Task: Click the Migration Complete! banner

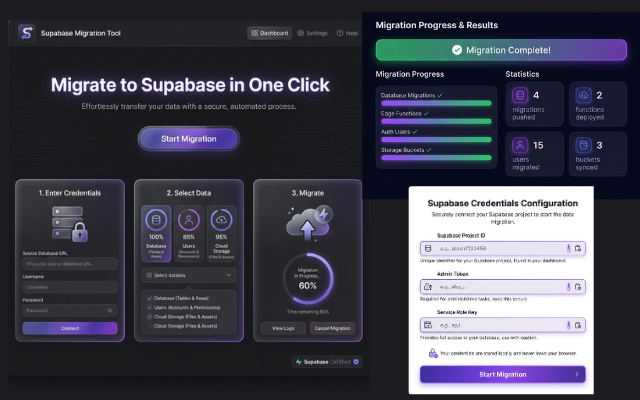Action: (x=501, y=50)
